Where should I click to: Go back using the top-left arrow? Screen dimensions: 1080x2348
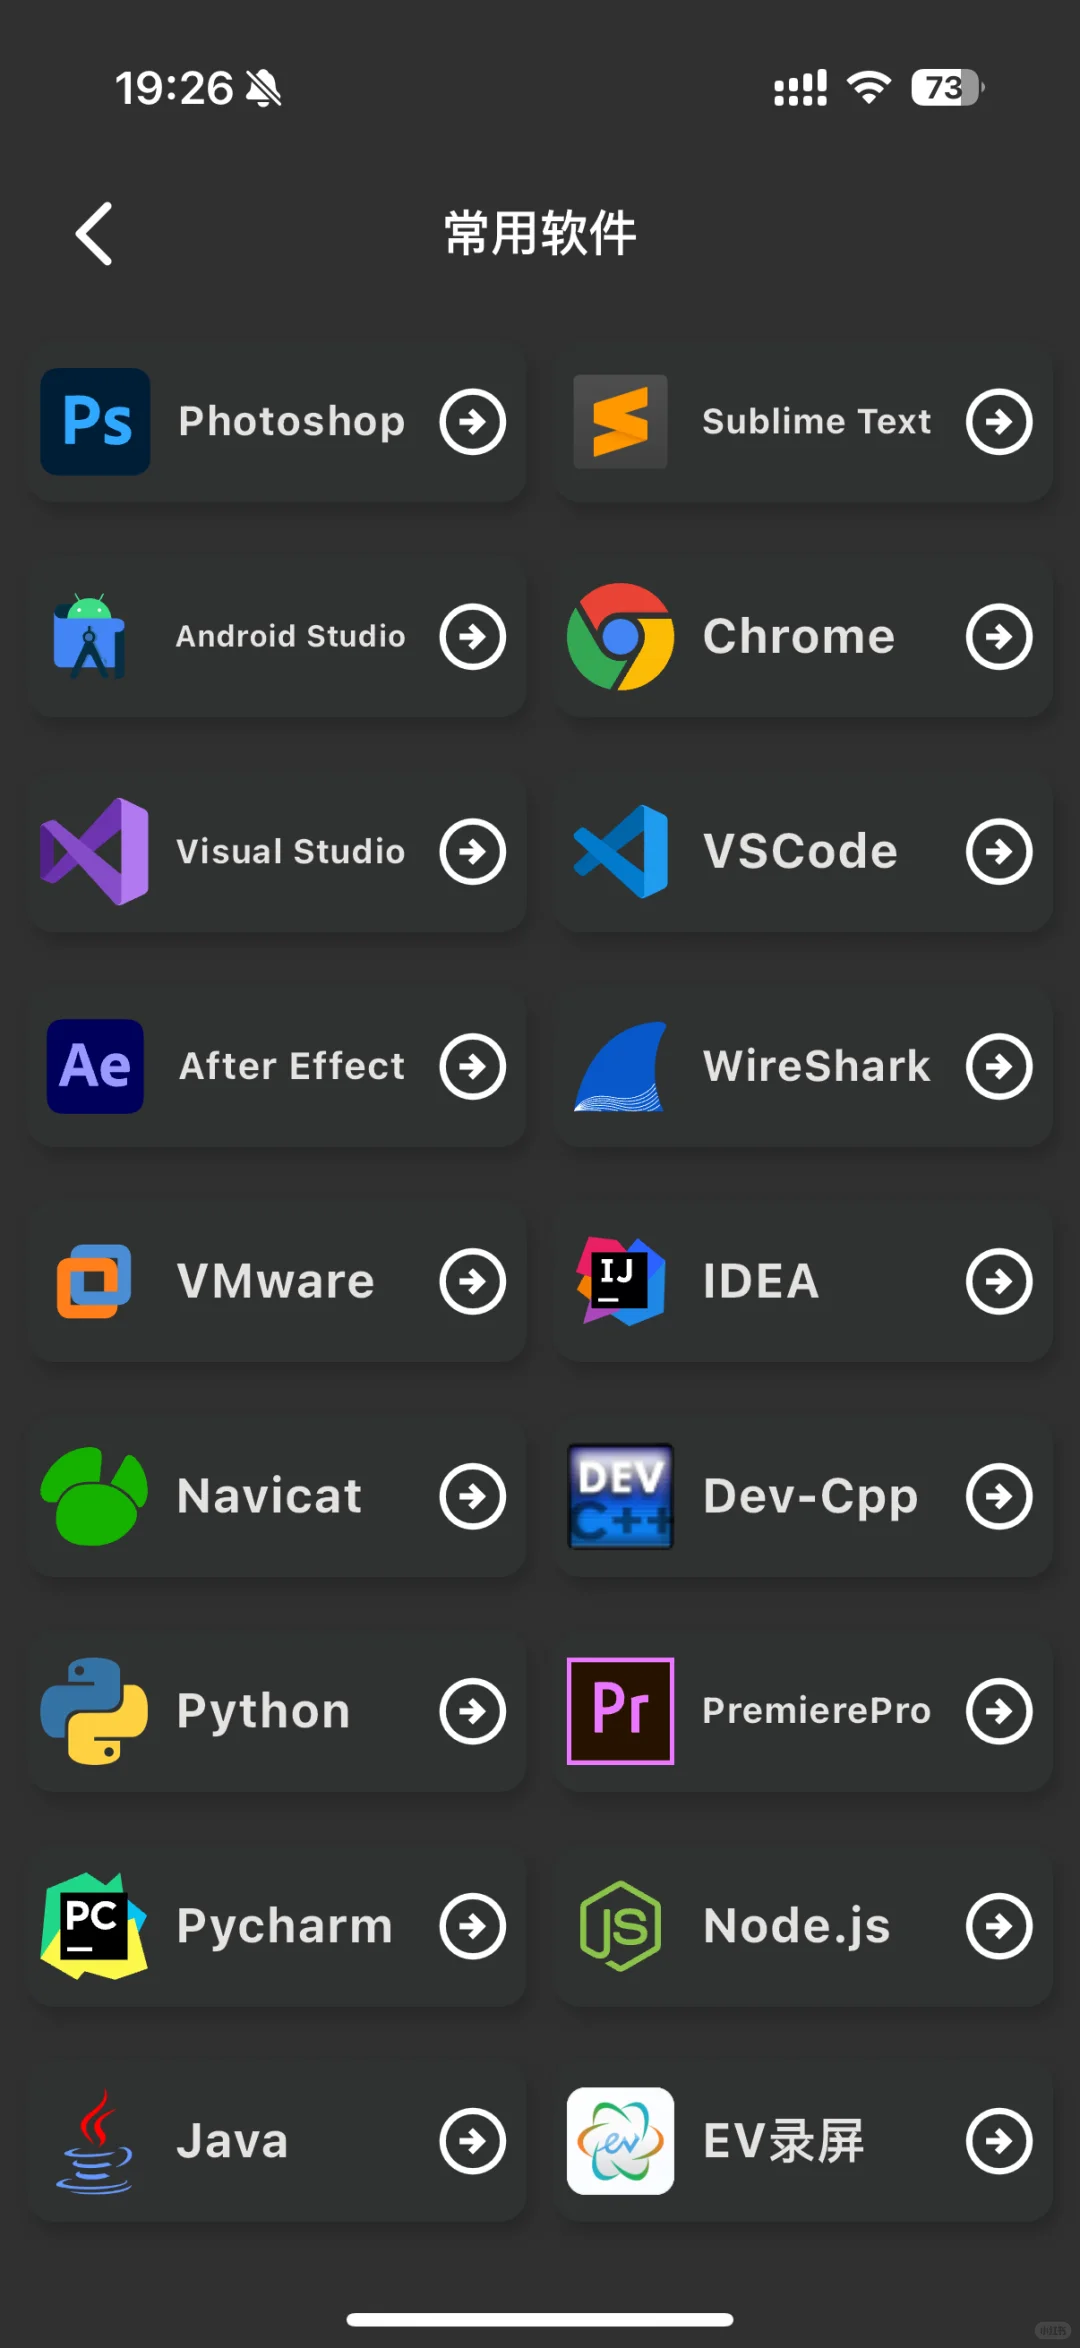[x=94, y=234]
